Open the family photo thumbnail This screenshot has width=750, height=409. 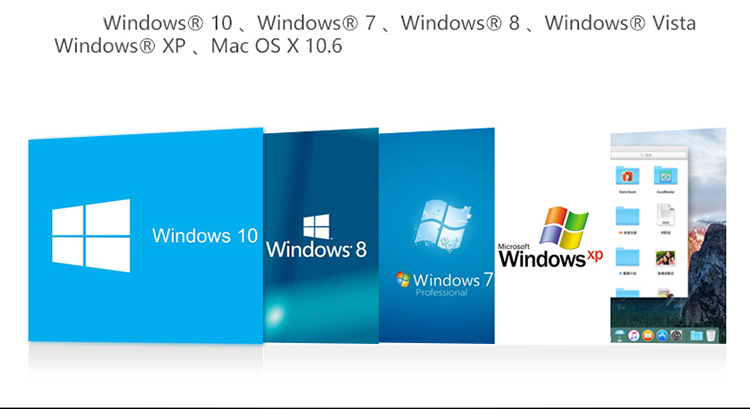pos(665,258)
